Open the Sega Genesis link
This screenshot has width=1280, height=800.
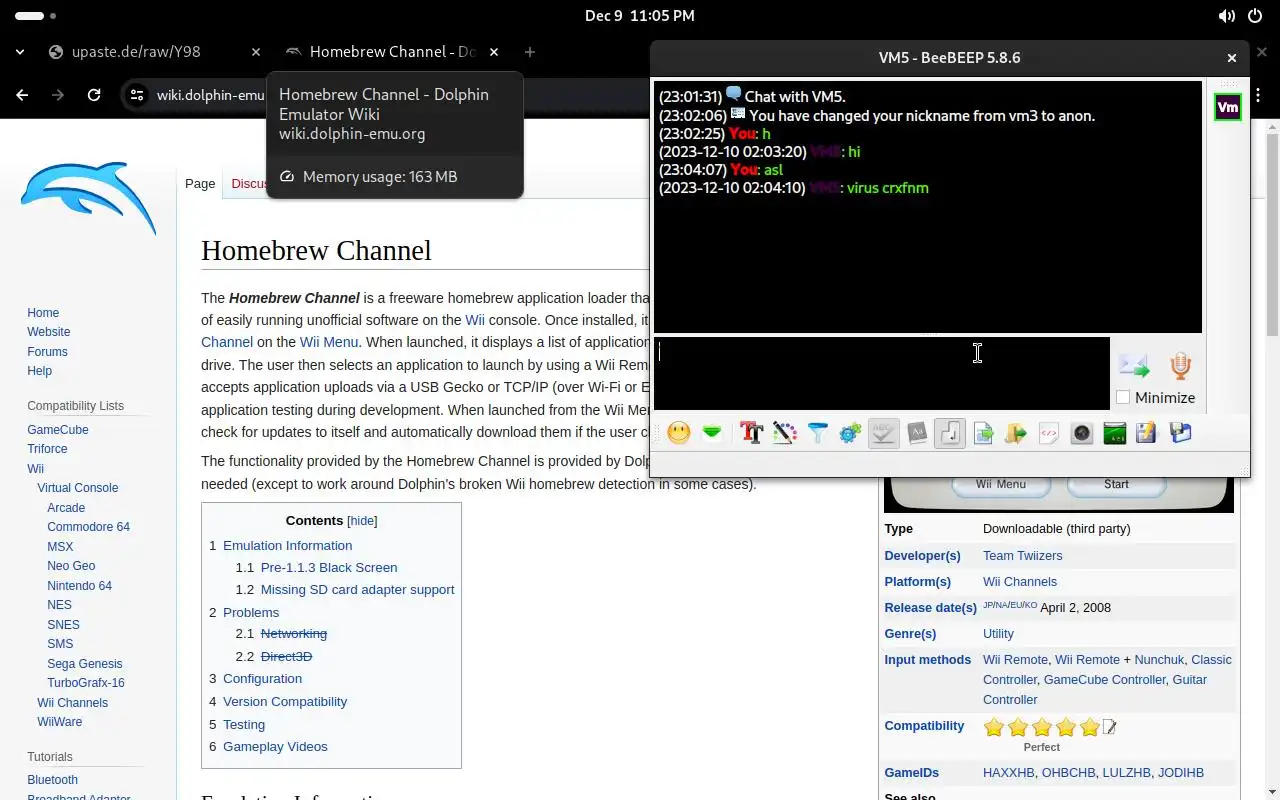pos(85,664)
